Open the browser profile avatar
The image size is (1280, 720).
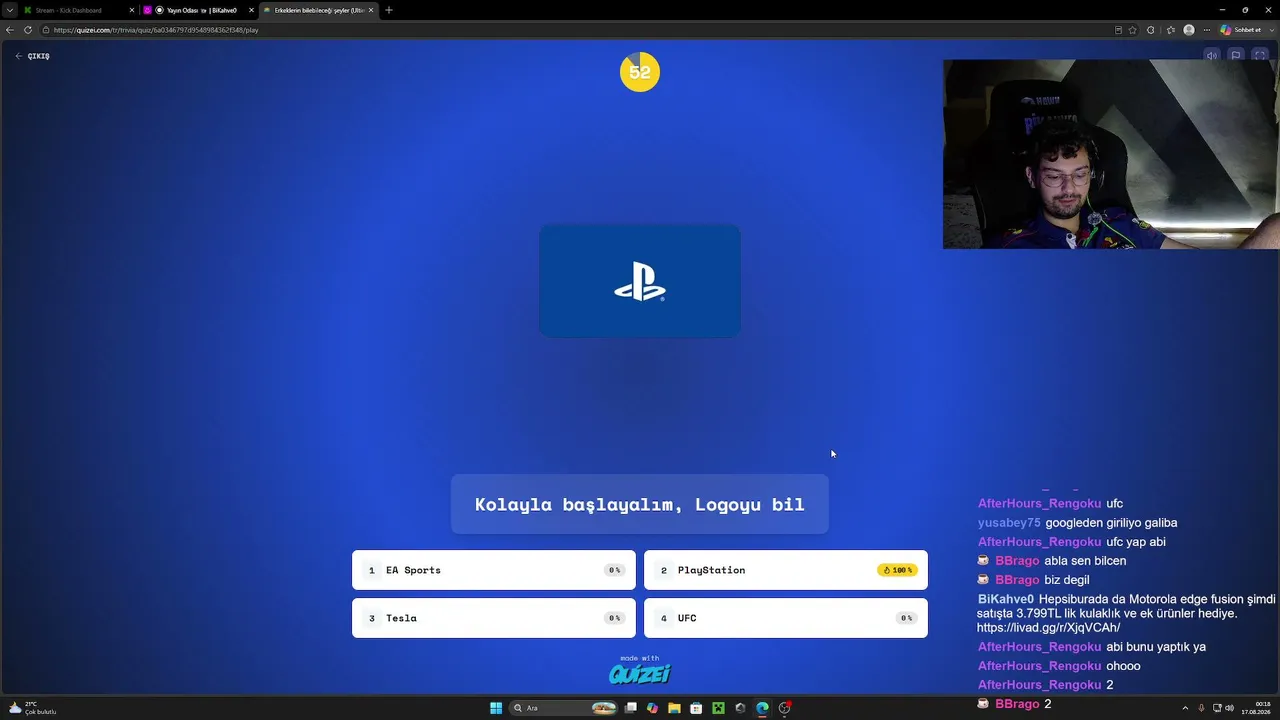(1189, 30)
